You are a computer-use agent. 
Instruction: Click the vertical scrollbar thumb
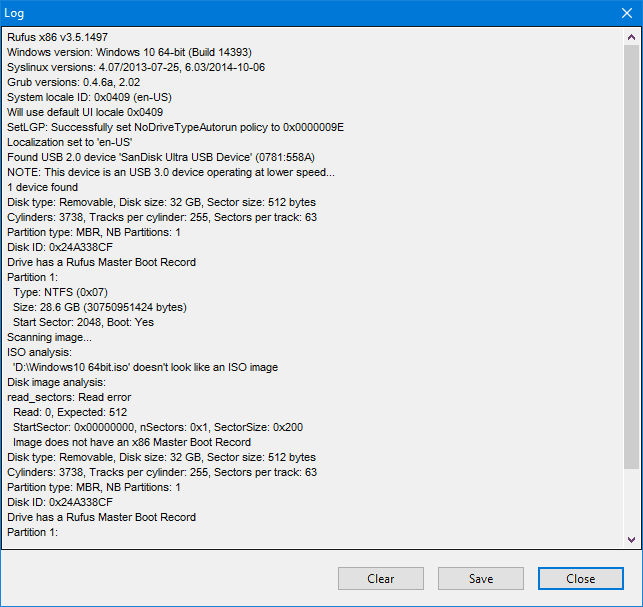click(x=630, y=250)
